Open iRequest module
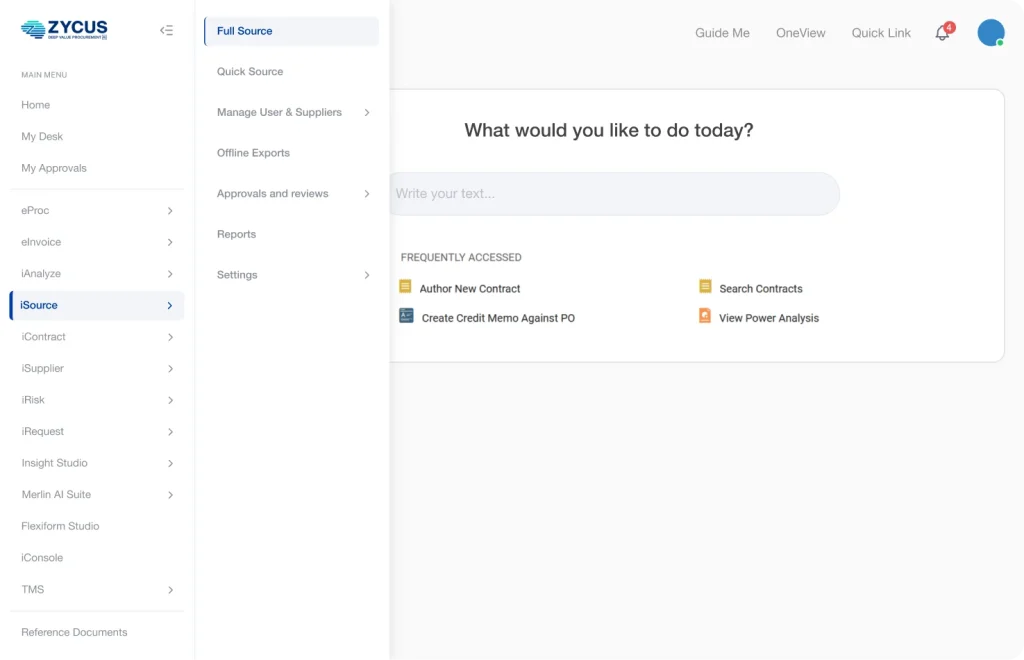1024x660 pixels. pyautogui.click(x=42, y=432)
